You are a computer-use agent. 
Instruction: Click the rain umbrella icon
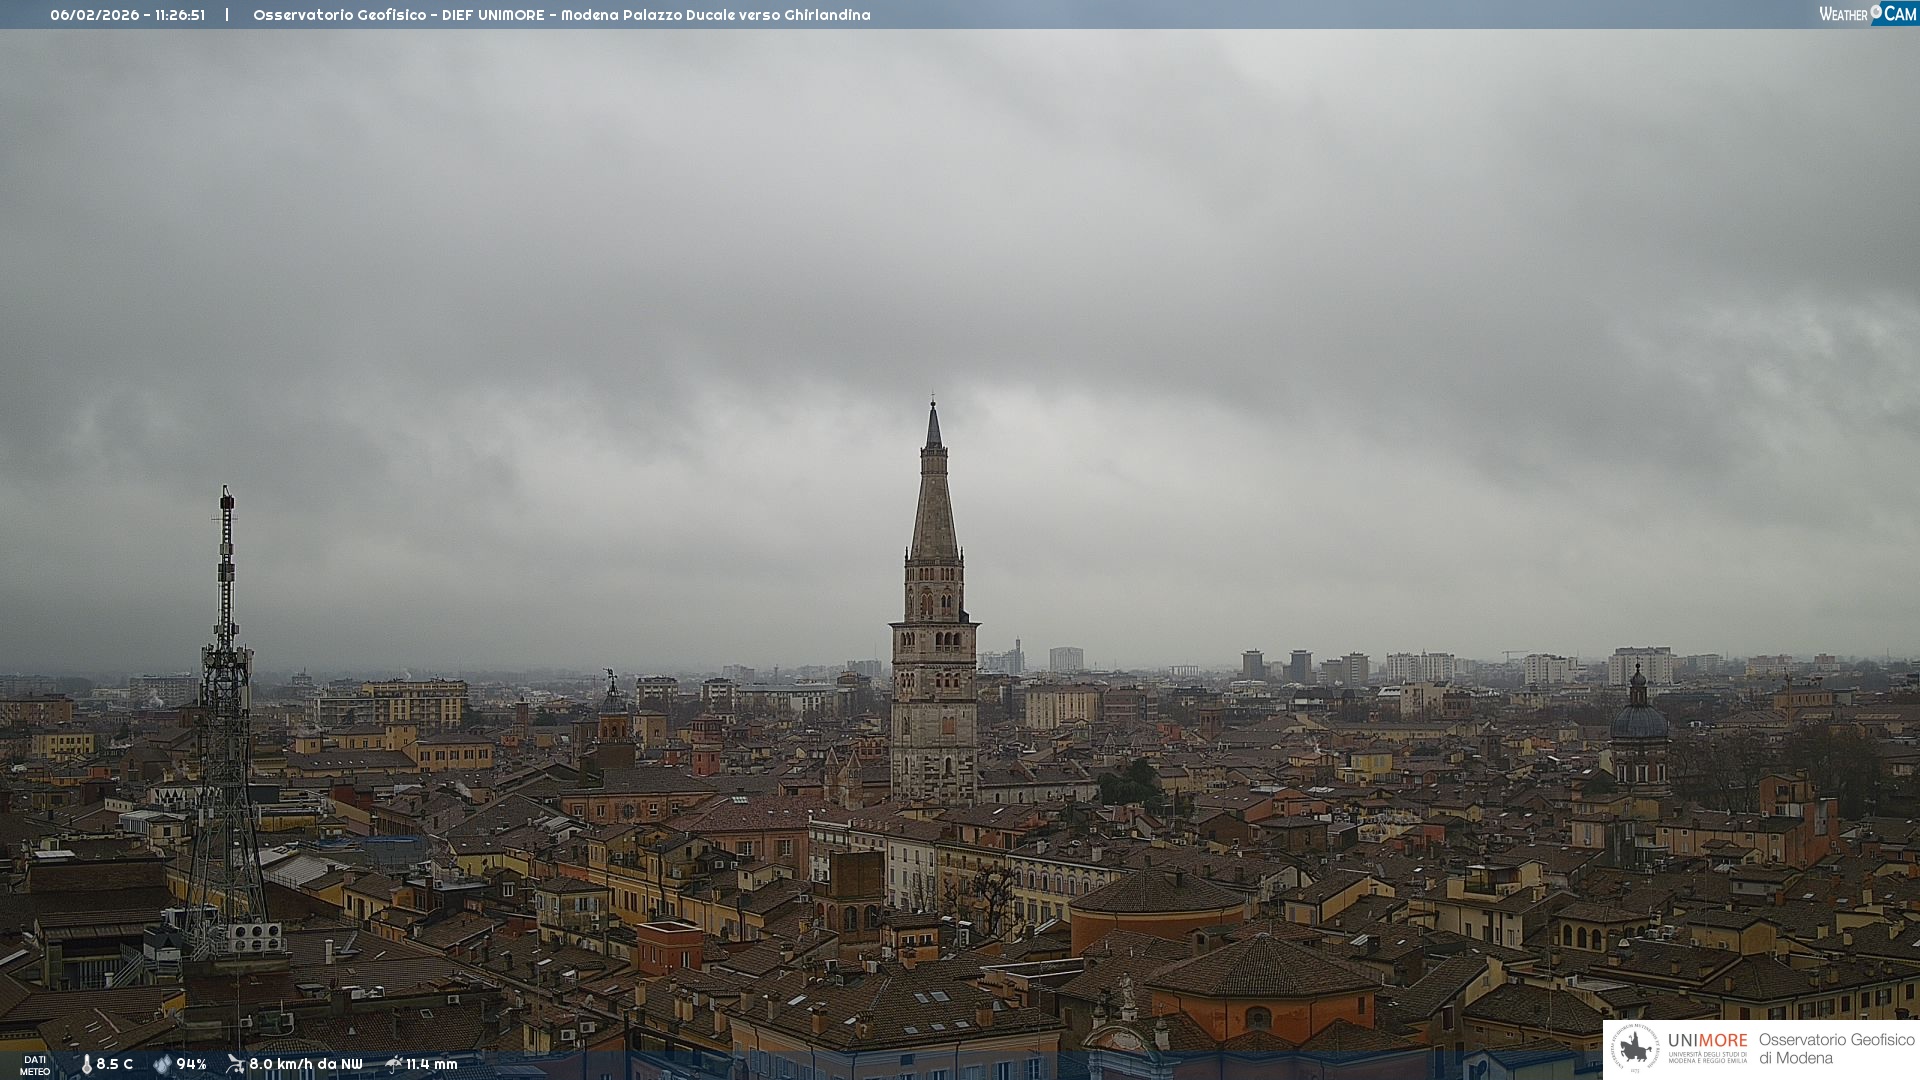(393, 1064)
